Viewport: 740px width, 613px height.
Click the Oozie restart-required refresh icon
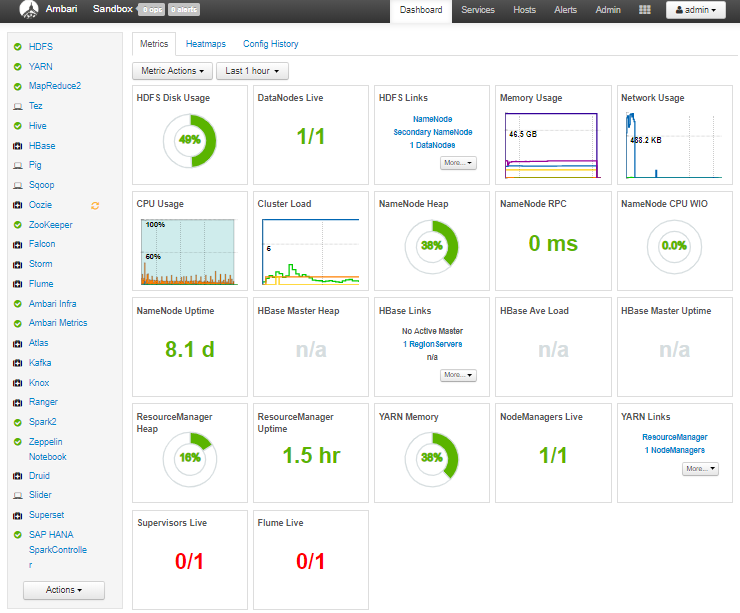point(95,205)
